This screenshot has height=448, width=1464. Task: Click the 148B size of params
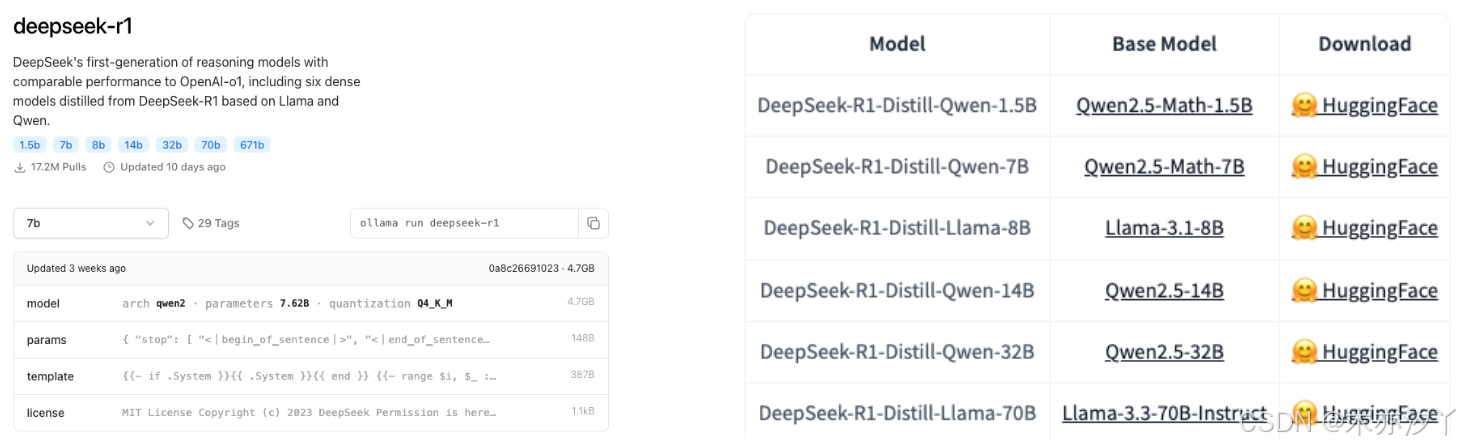coord(583,340)
